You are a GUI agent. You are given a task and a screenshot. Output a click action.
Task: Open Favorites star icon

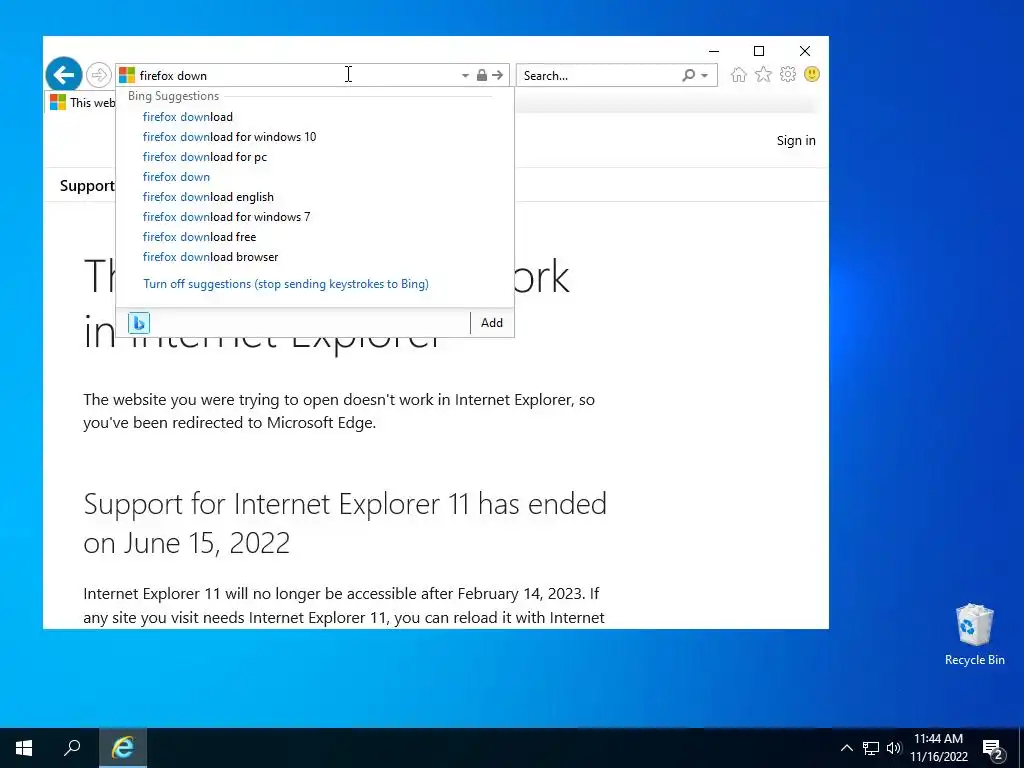pyautogui.click(x=763, y=74)
